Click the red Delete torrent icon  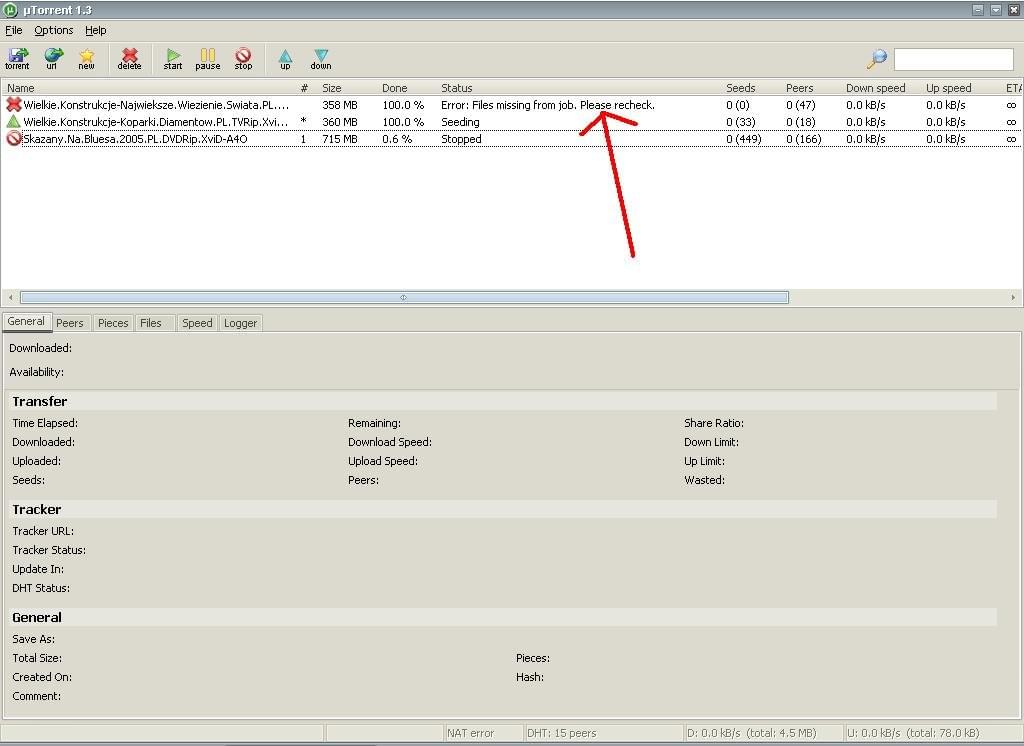click(129, 58)
